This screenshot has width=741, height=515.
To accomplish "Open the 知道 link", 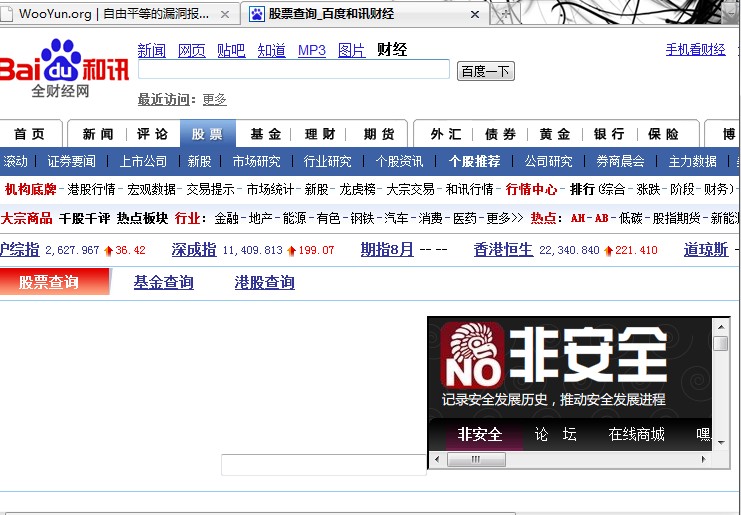I will pos(271,50).
